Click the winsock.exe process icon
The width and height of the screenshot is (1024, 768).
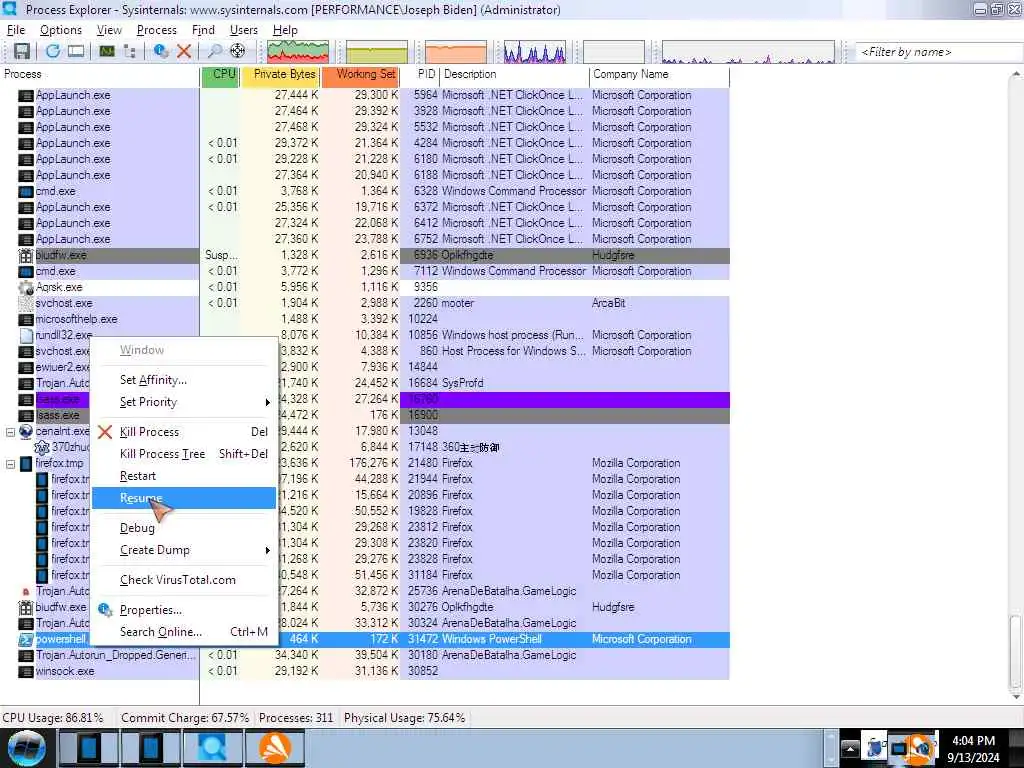click(x=25, y=671)
